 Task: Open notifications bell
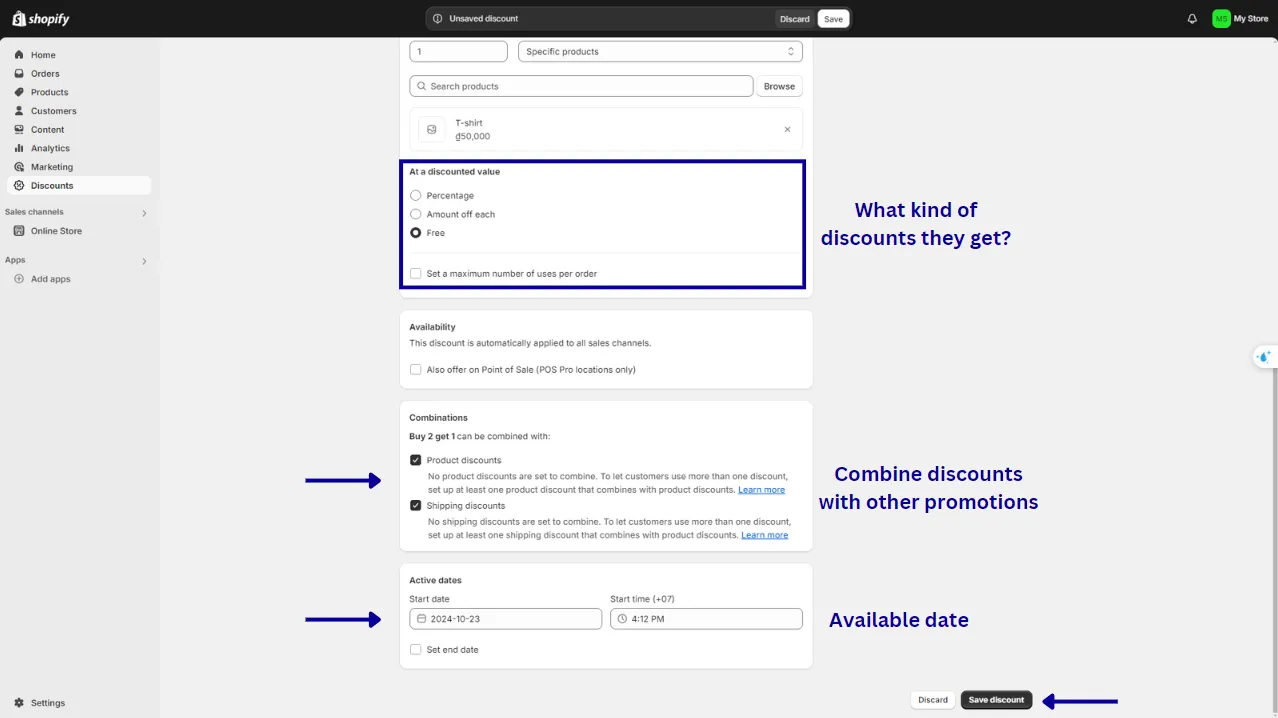(1192, 19)
